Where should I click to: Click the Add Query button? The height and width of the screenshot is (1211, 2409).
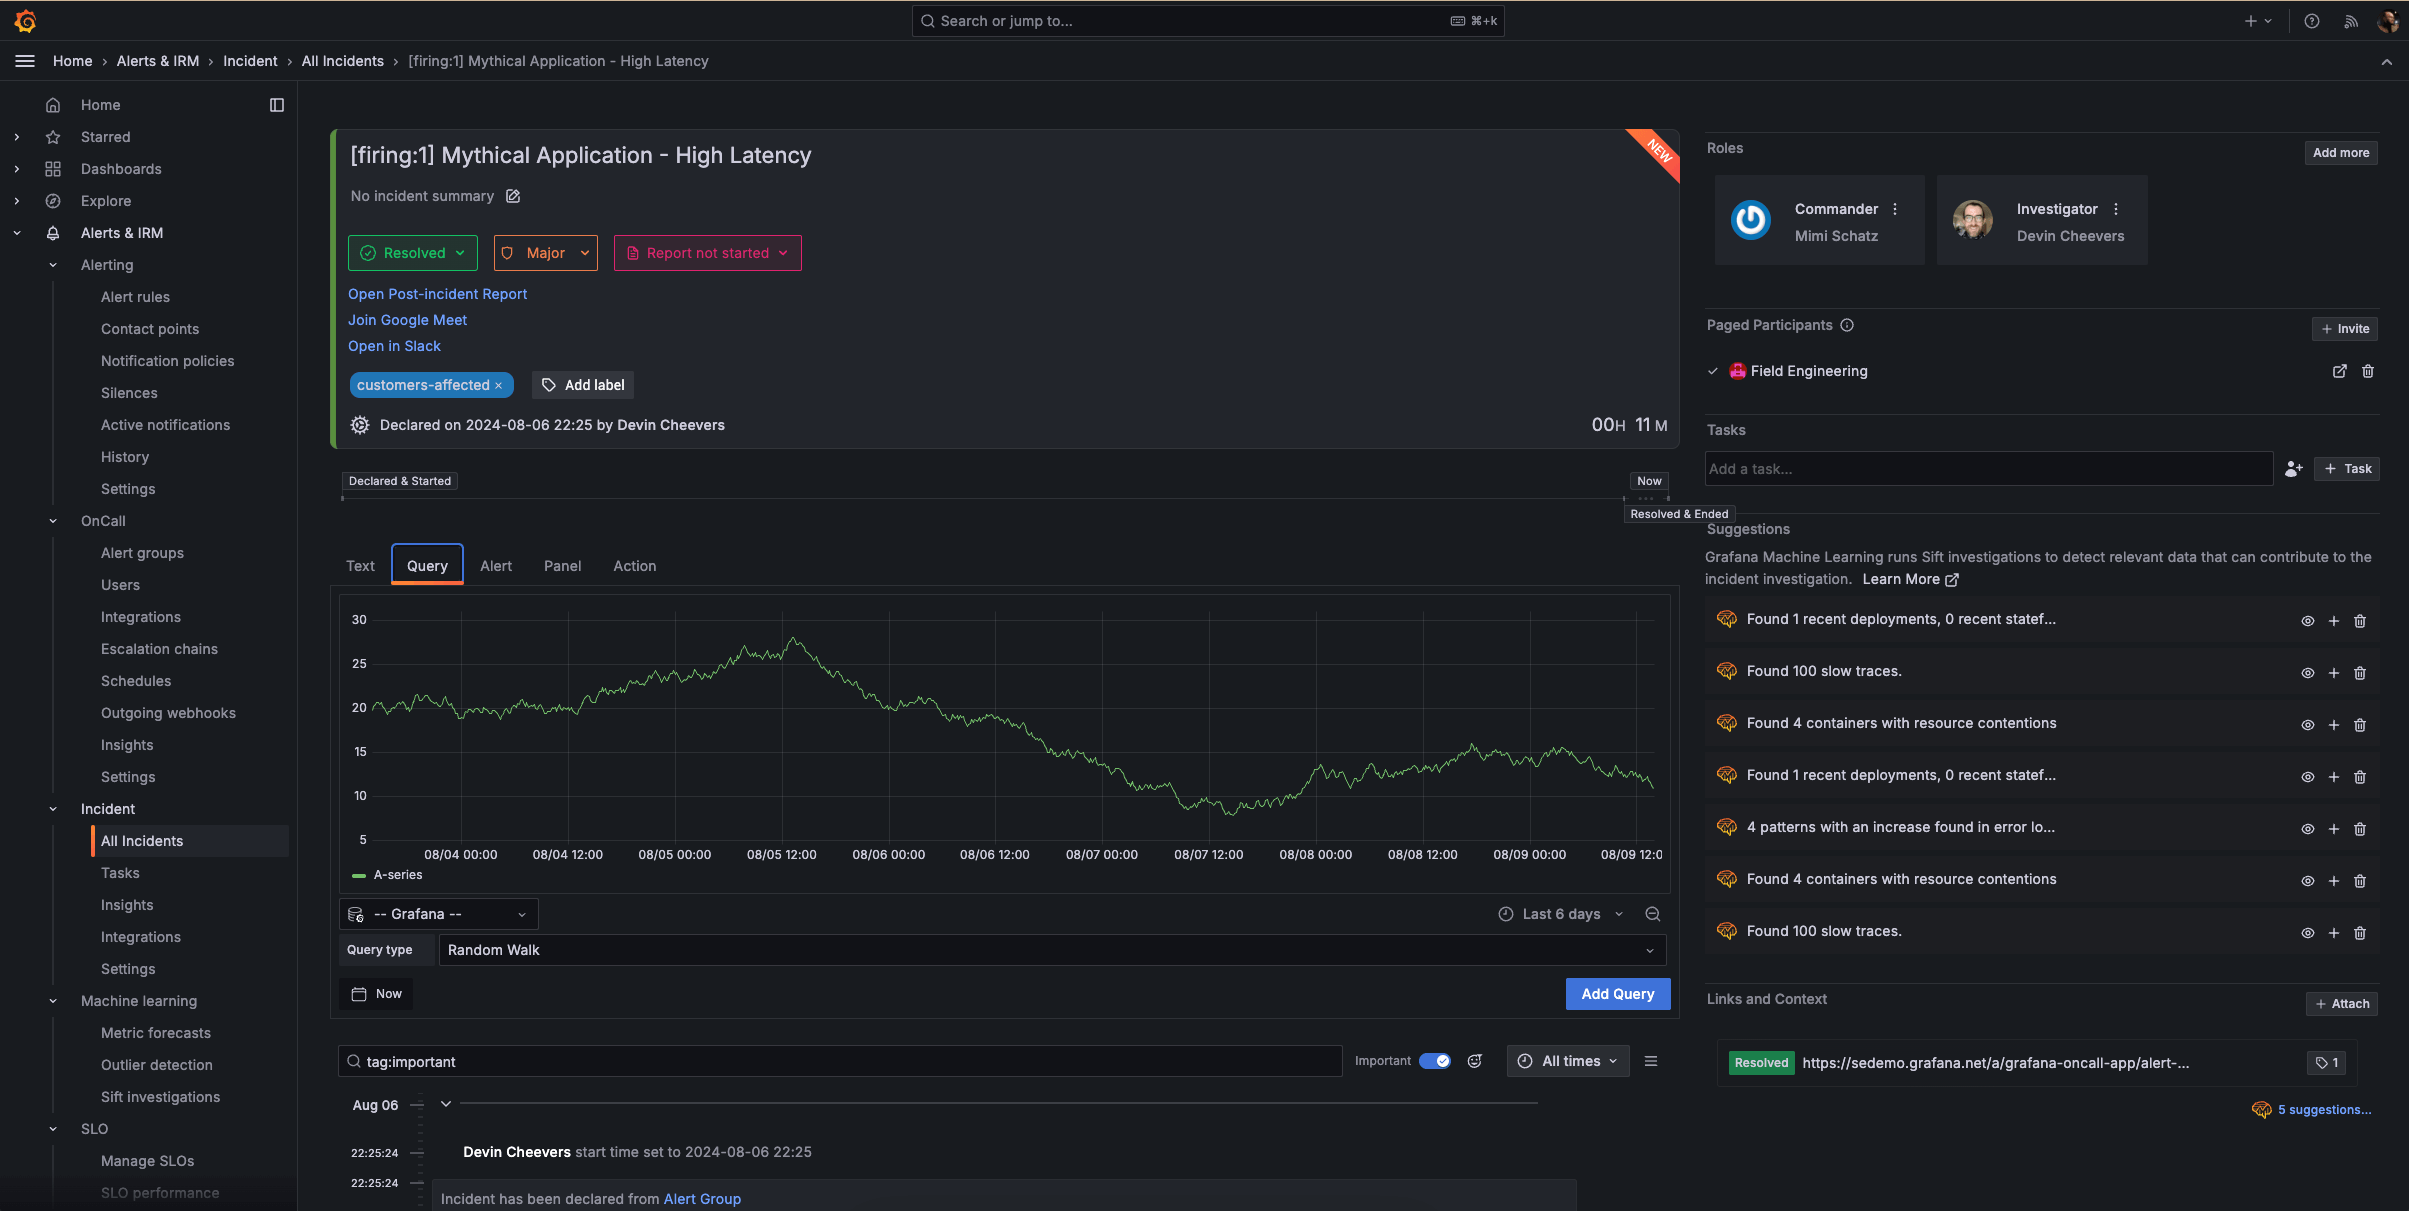(x=1617, y=994)
